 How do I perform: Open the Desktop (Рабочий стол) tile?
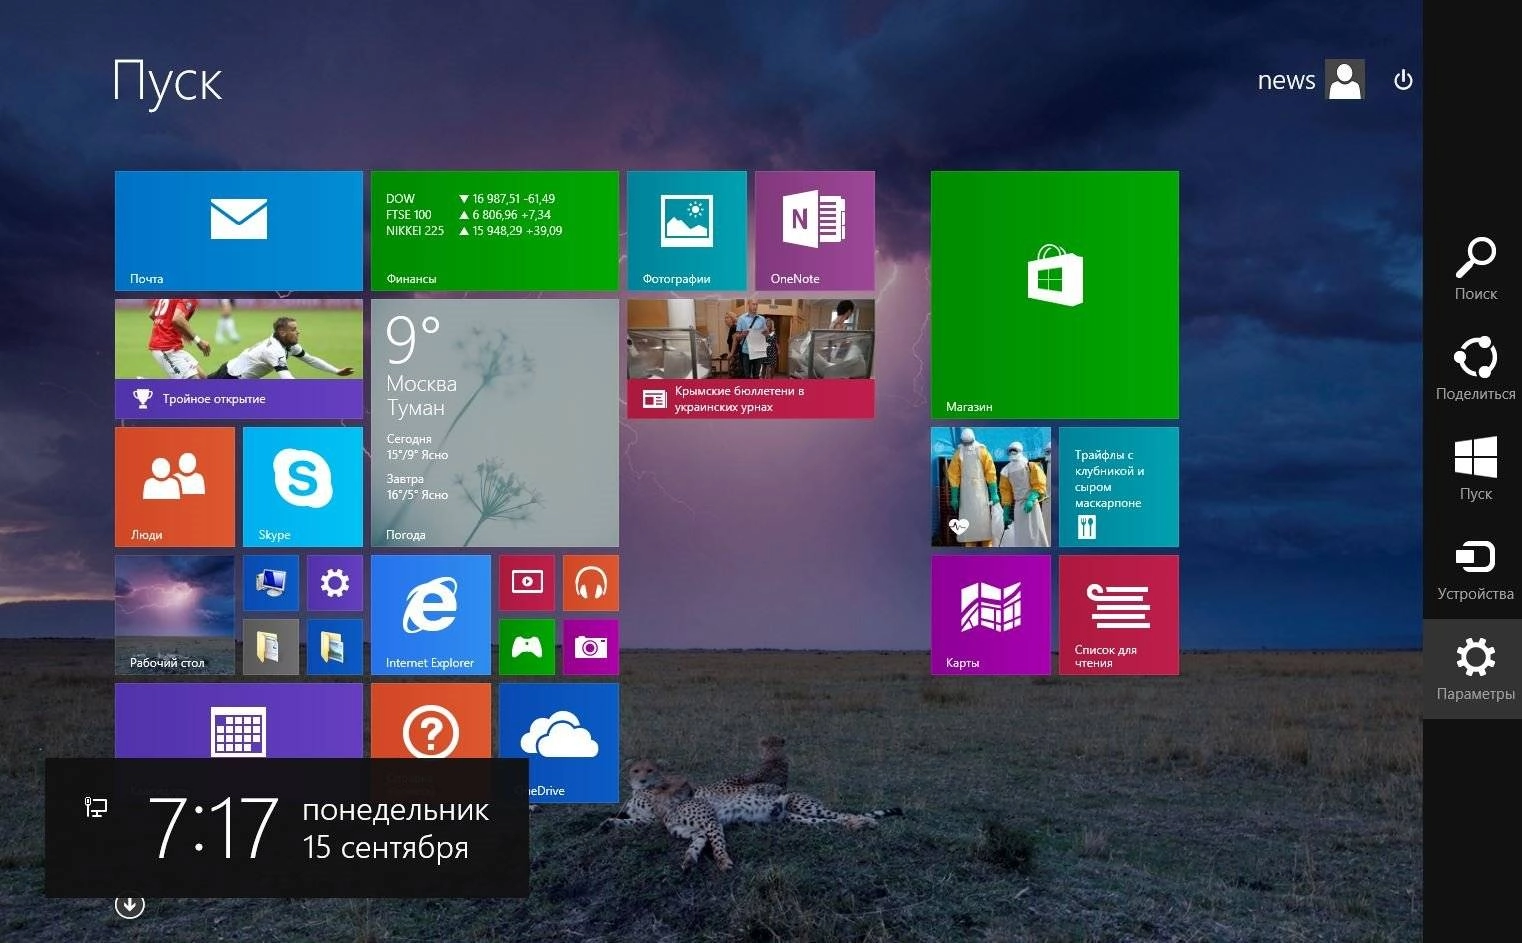pyautogui.click(x=175, y=615)
